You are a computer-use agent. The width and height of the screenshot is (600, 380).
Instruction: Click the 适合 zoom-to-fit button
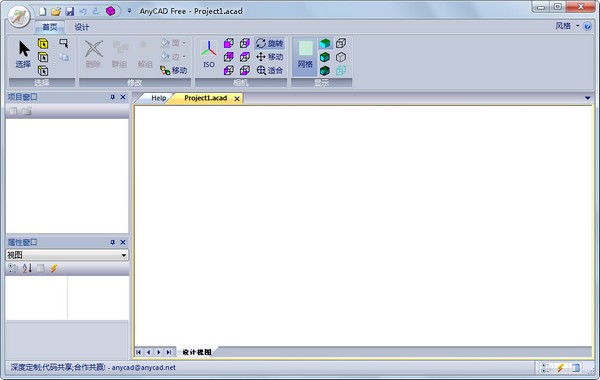pyautogui.click(x=269, y=70)
